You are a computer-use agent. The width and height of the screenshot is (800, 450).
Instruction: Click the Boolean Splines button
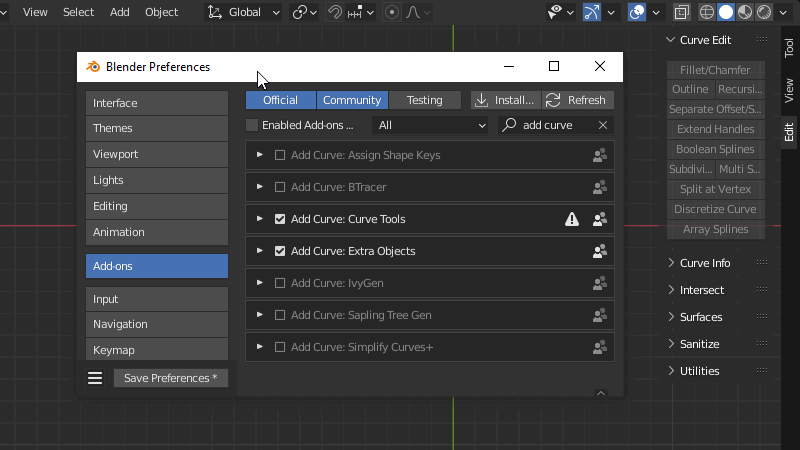715,149
